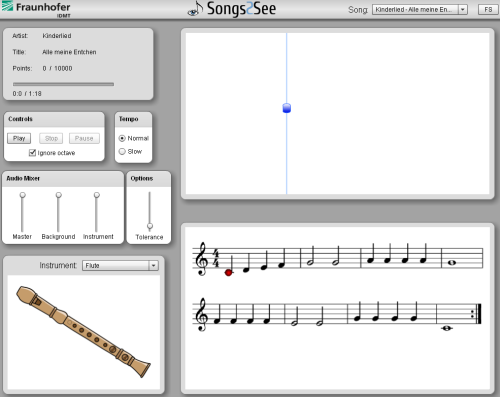
Task: Click the flute recorder illustration
Action: coord(83,331)
